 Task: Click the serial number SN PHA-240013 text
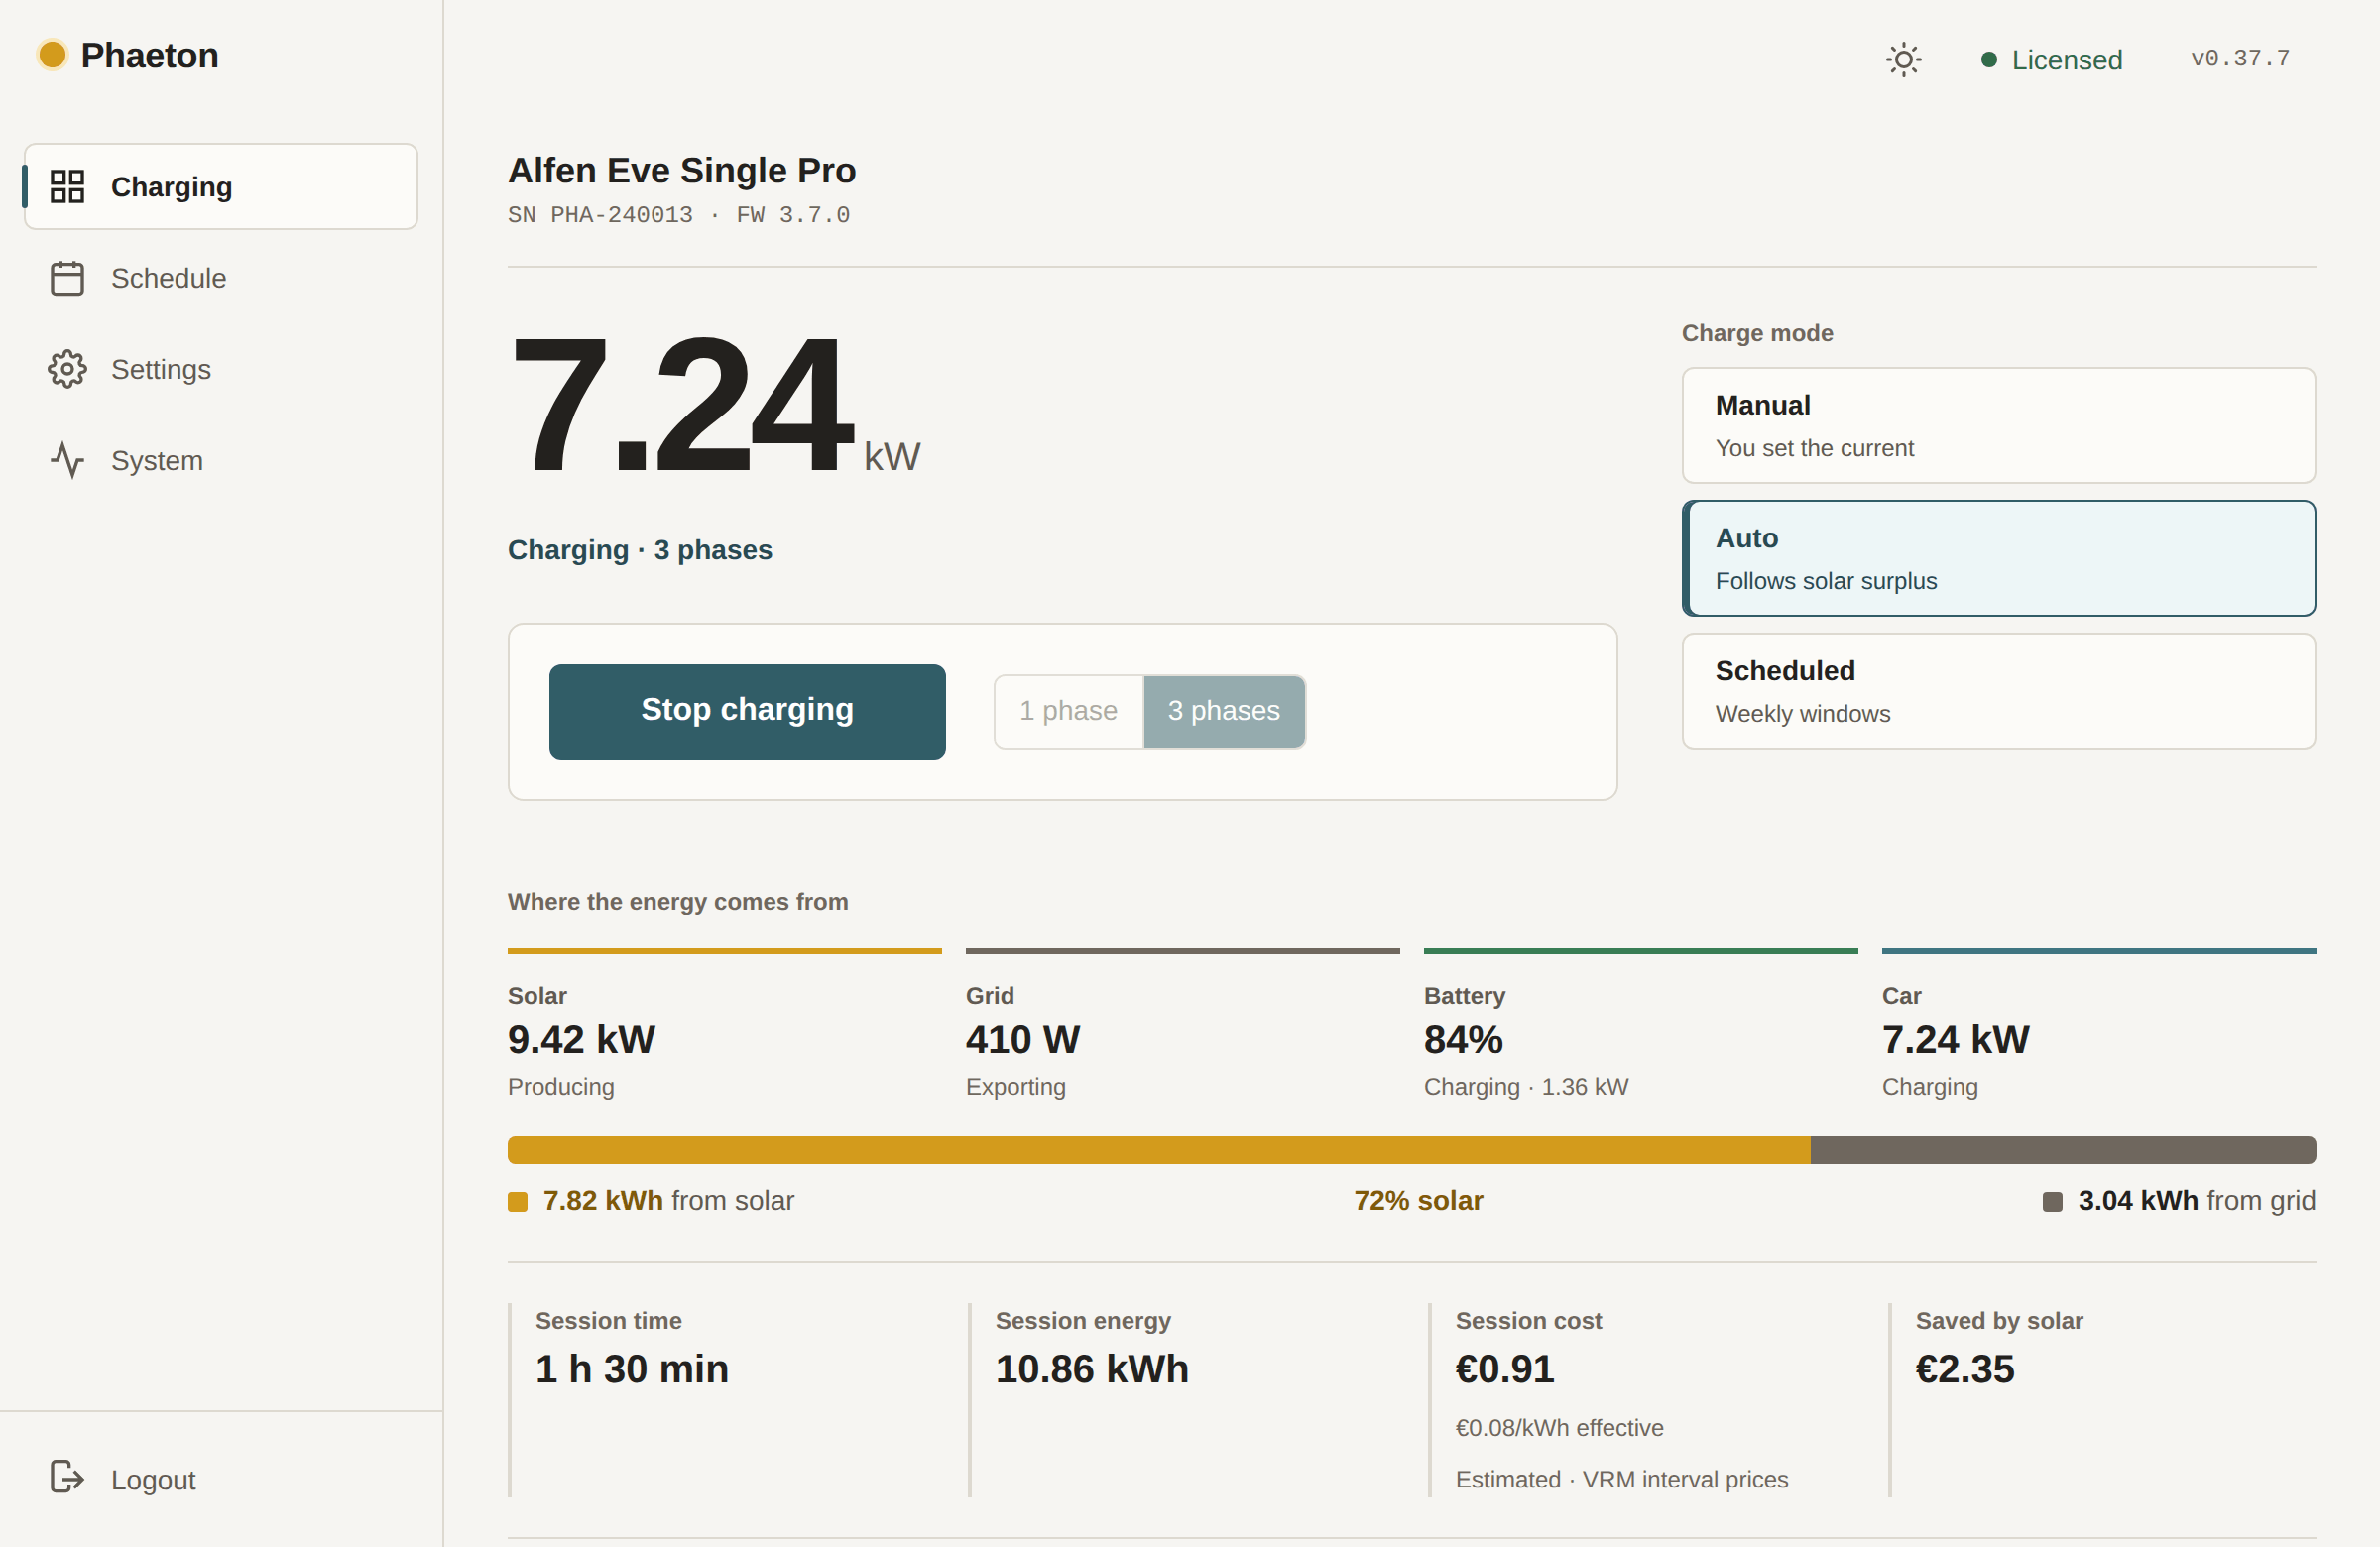click(x=600, y=215)
